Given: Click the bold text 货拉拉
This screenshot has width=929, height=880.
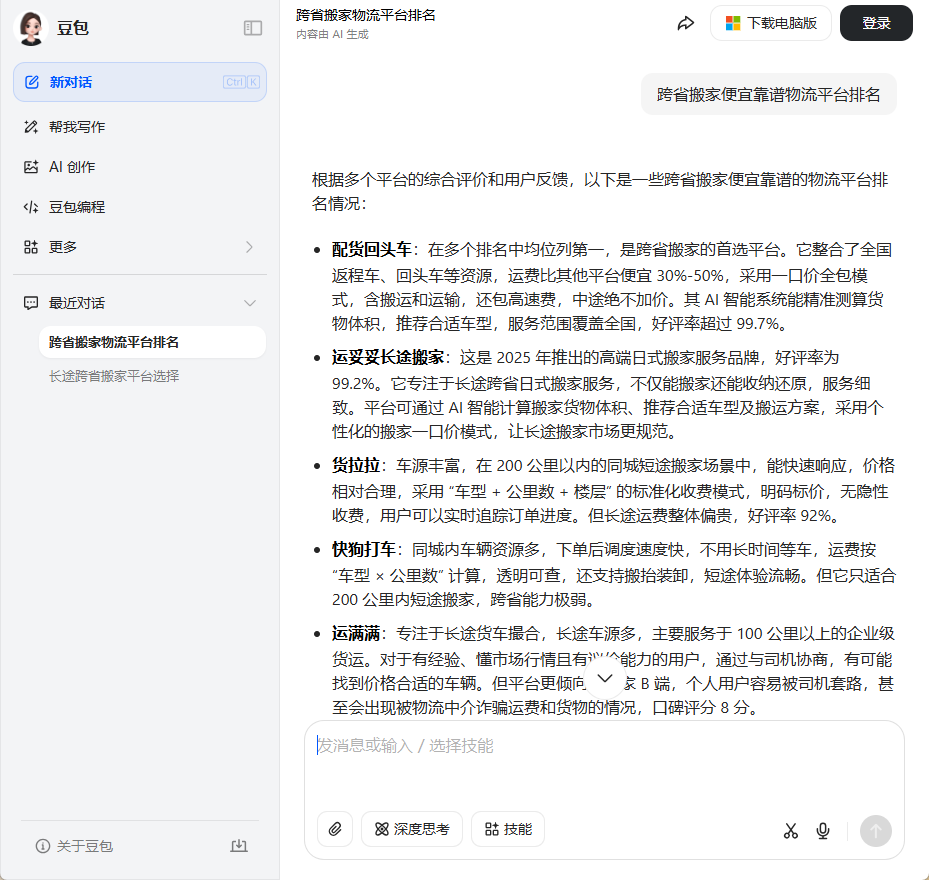Looking at the screenshot, I should pos(355,465).
